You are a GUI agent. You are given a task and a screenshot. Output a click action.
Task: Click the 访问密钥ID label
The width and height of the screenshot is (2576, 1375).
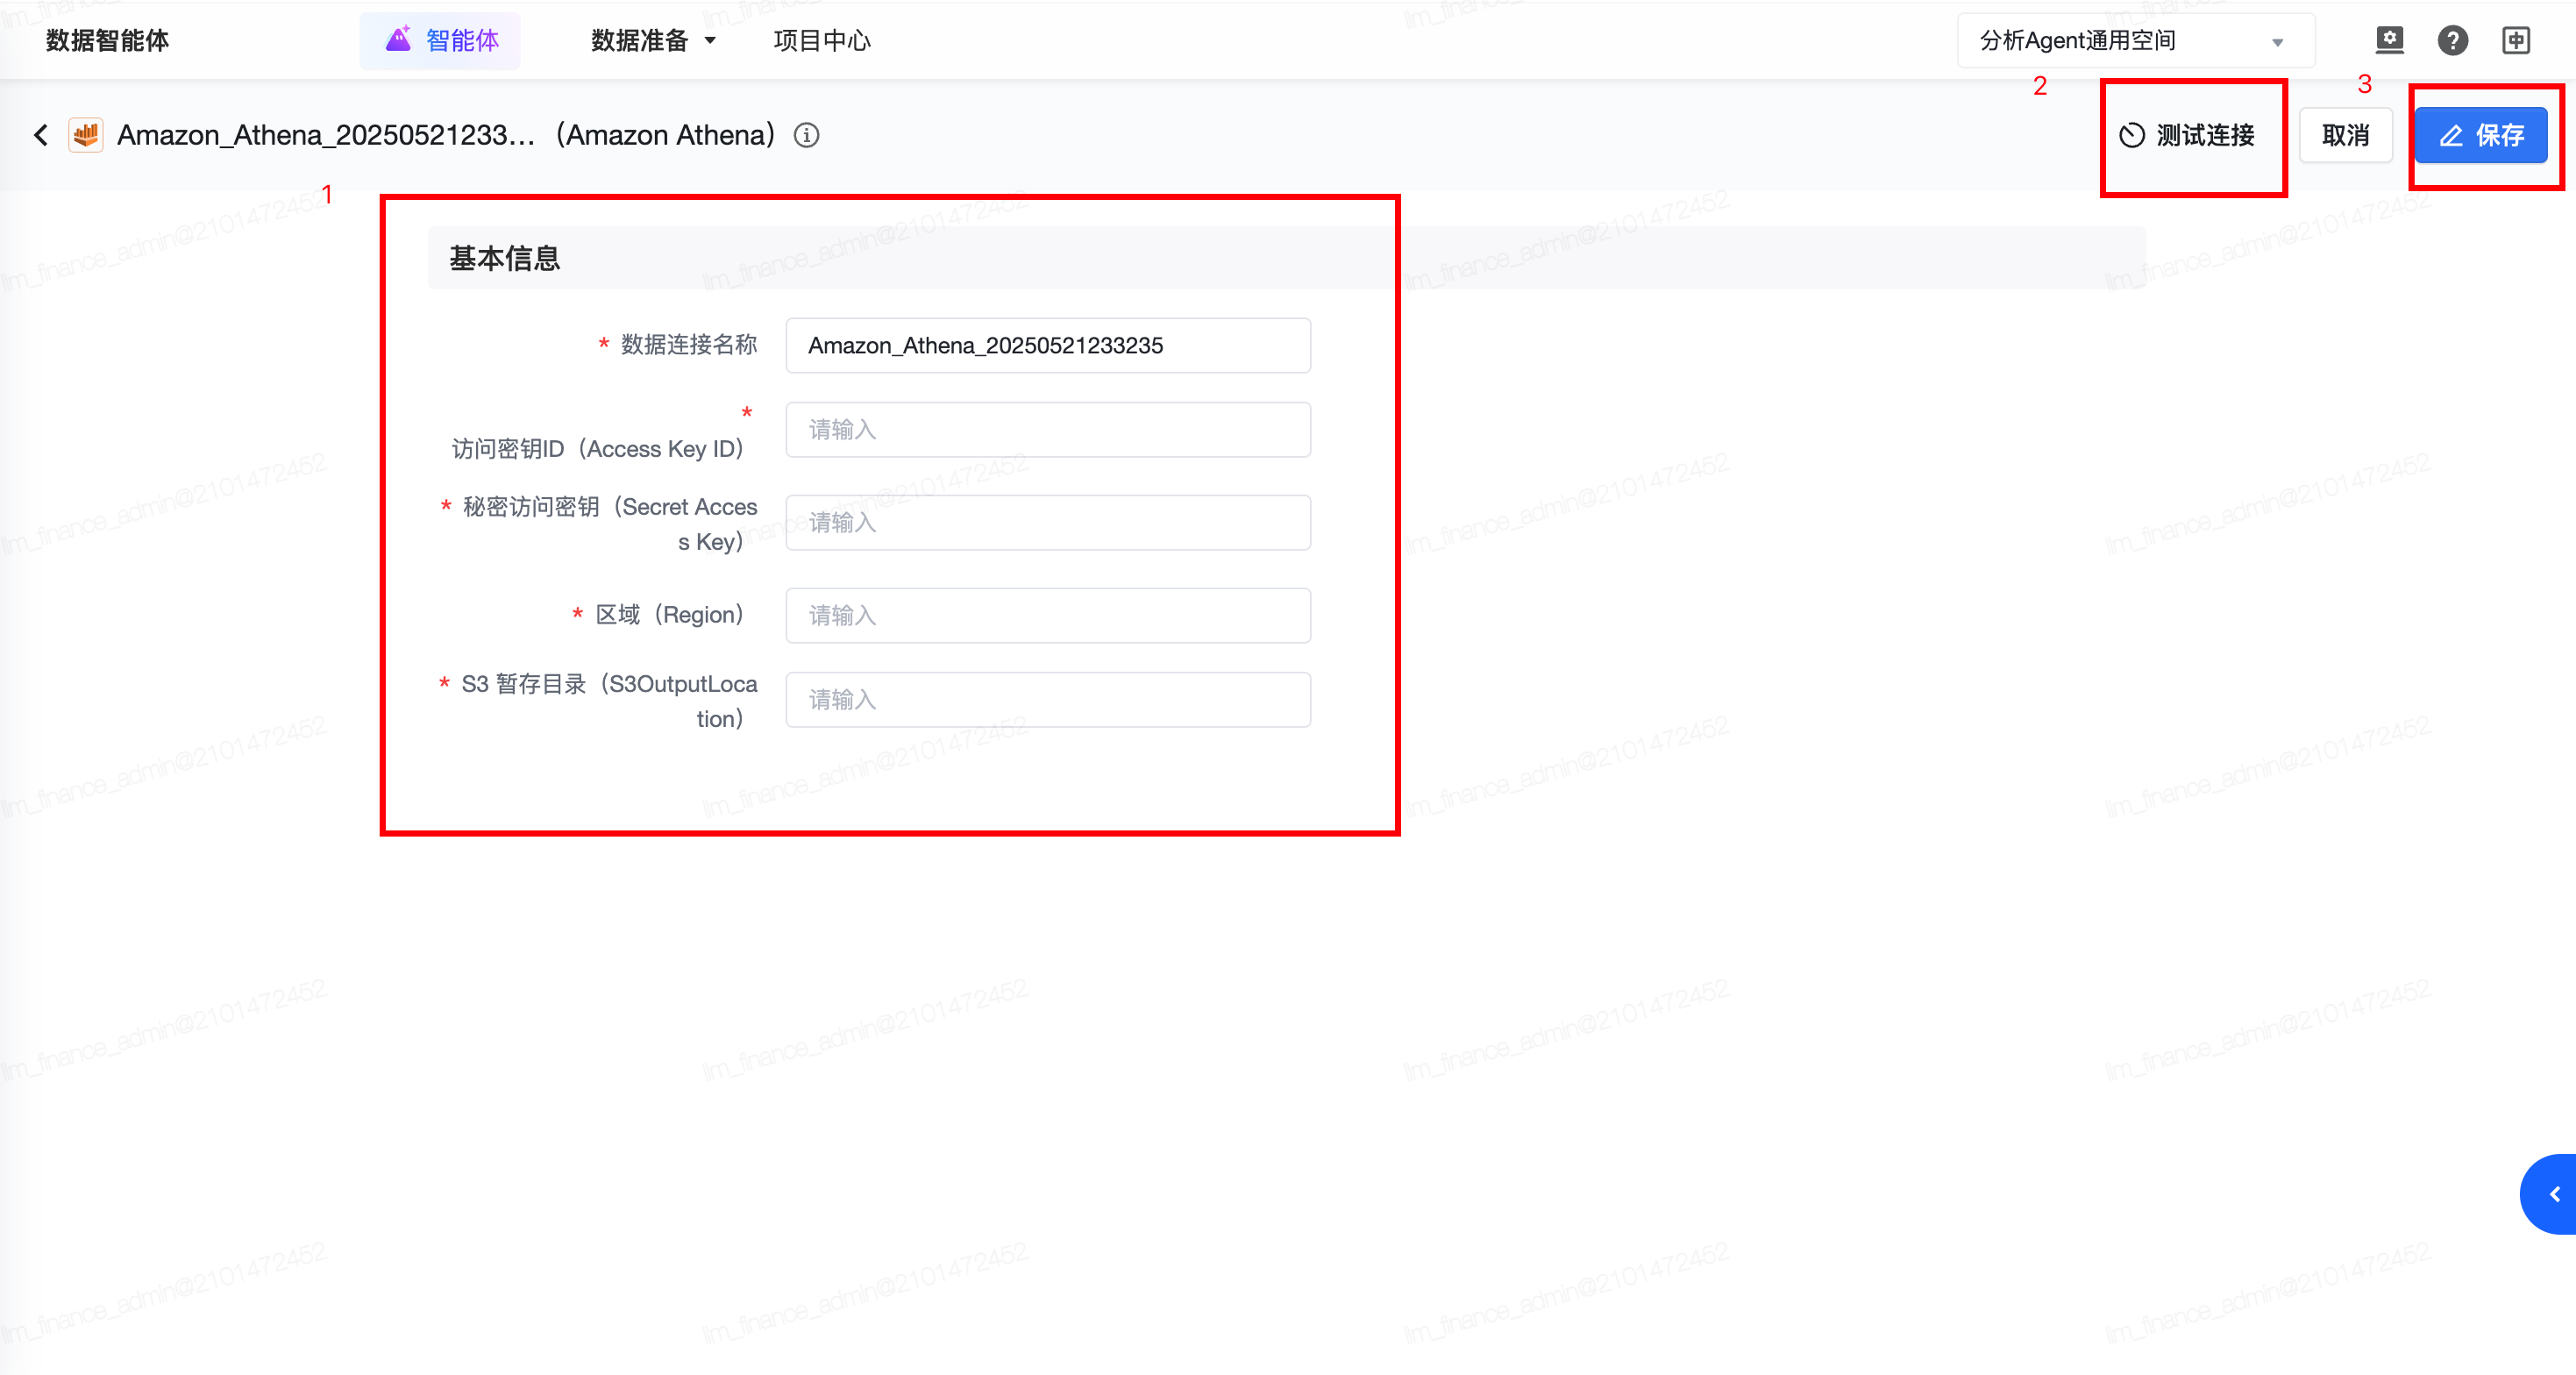click(x=598, y=449)
